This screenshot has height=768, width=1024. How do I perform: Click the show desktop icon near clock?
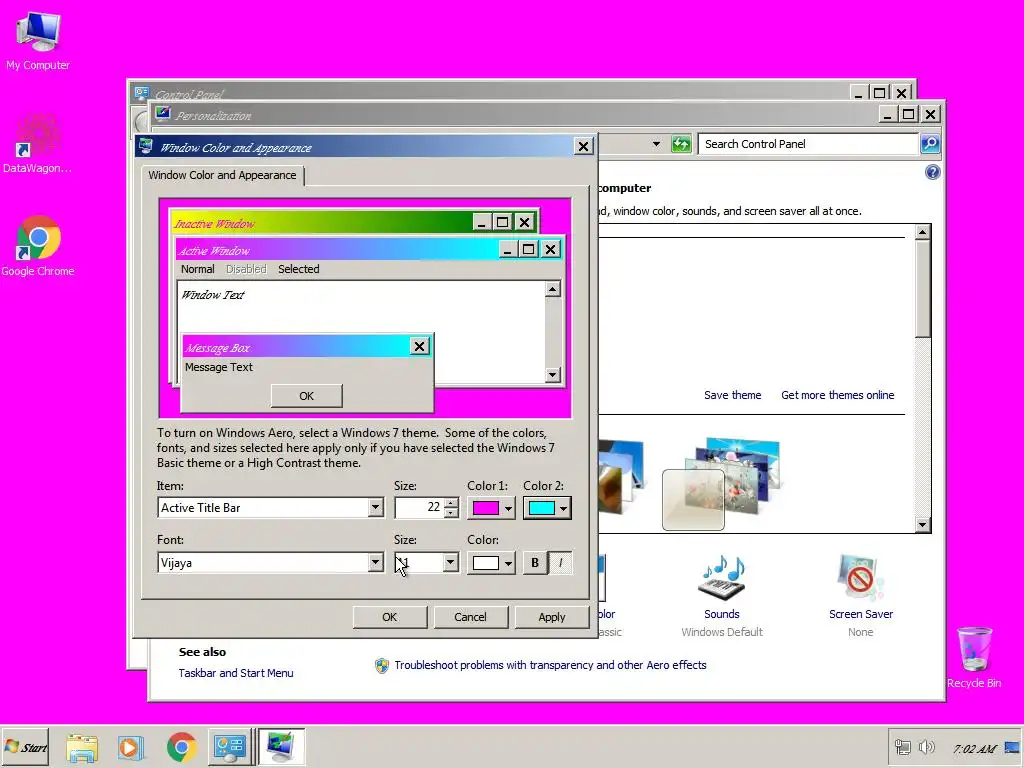tap(1012, 747)
